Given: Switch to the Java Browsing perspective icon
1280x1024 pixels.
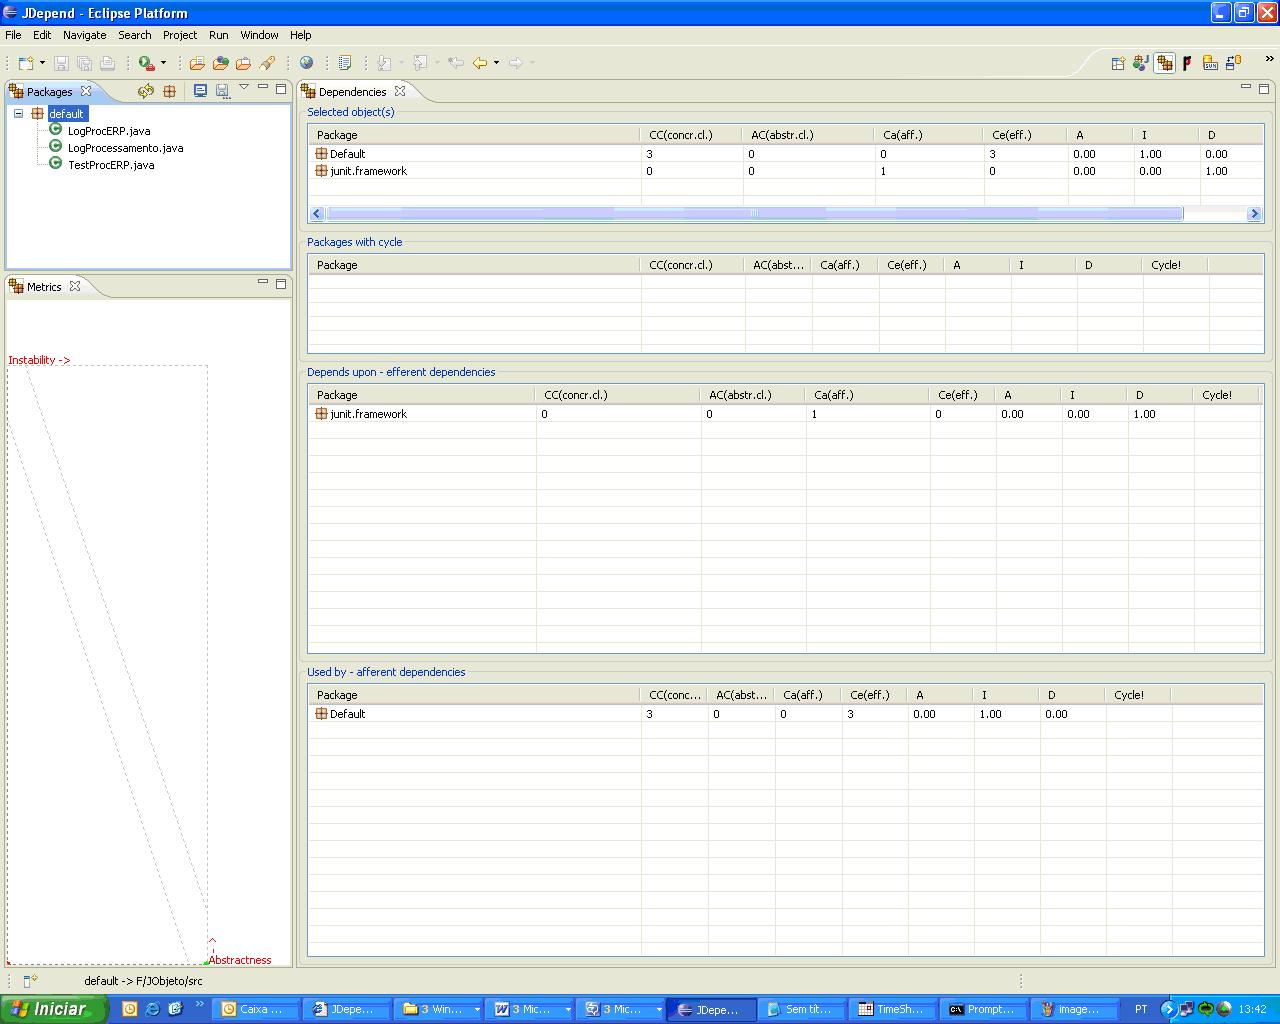Looking at the screenshot, I should click(1140, 64).
